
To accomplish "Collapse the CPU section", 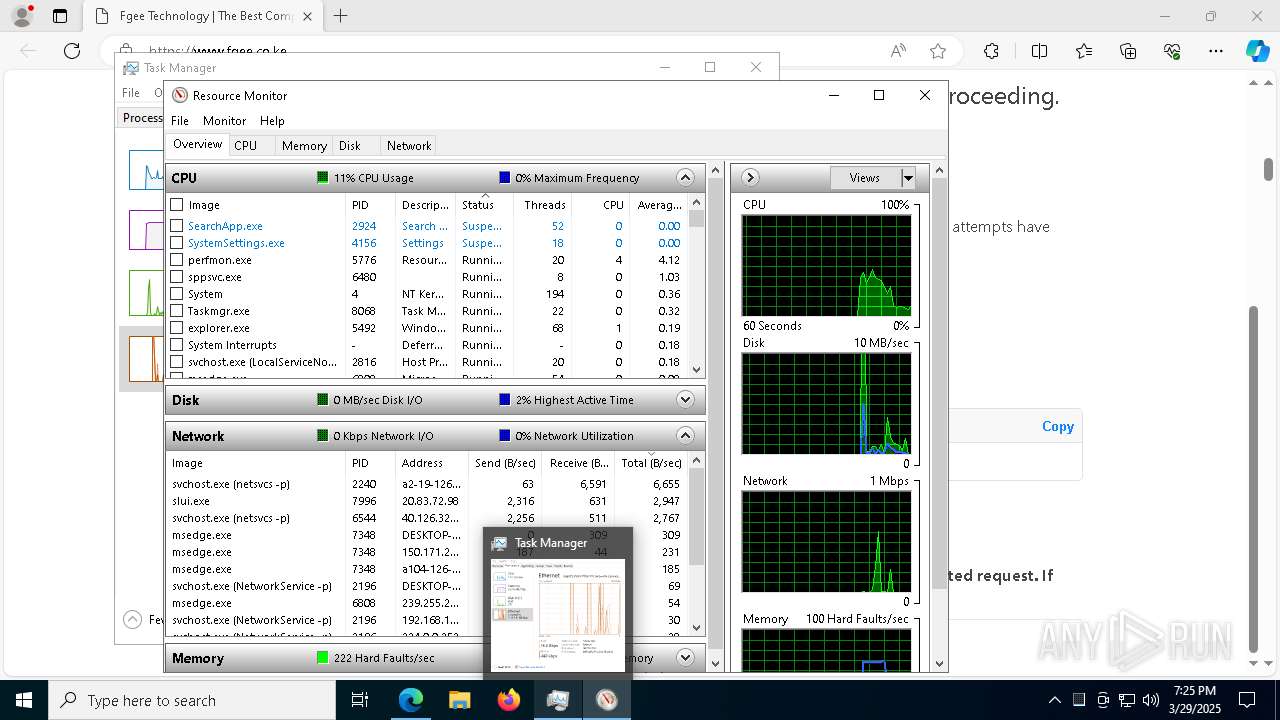I will [685, 178].
